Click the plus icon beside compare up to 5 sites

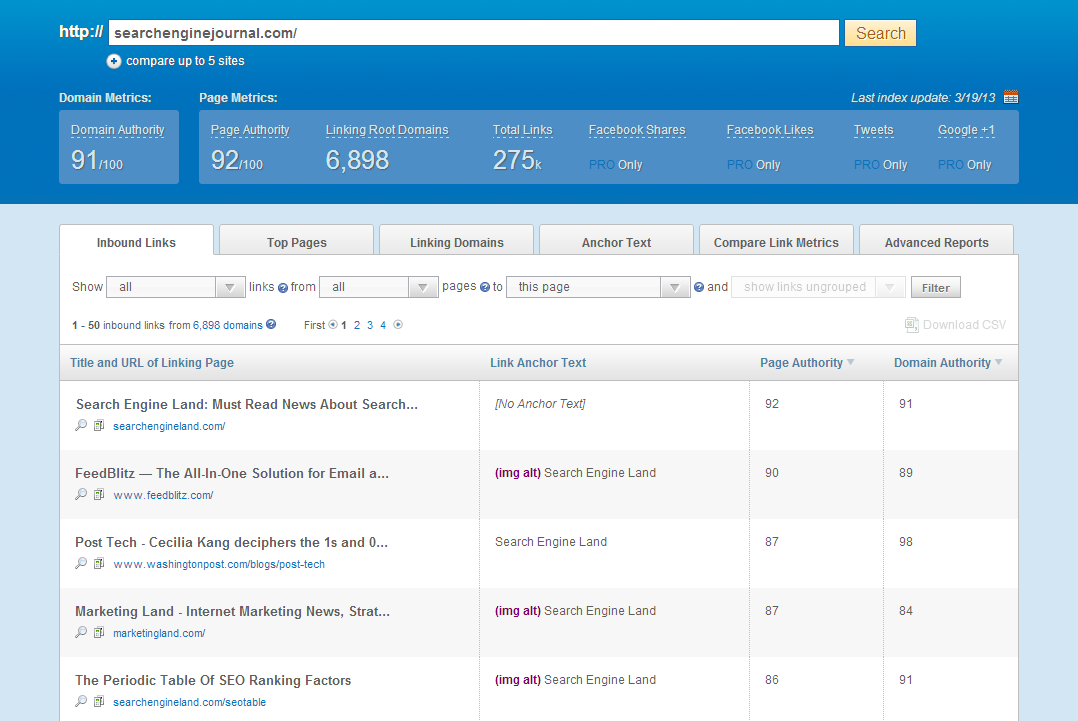(x=114, y=61)
